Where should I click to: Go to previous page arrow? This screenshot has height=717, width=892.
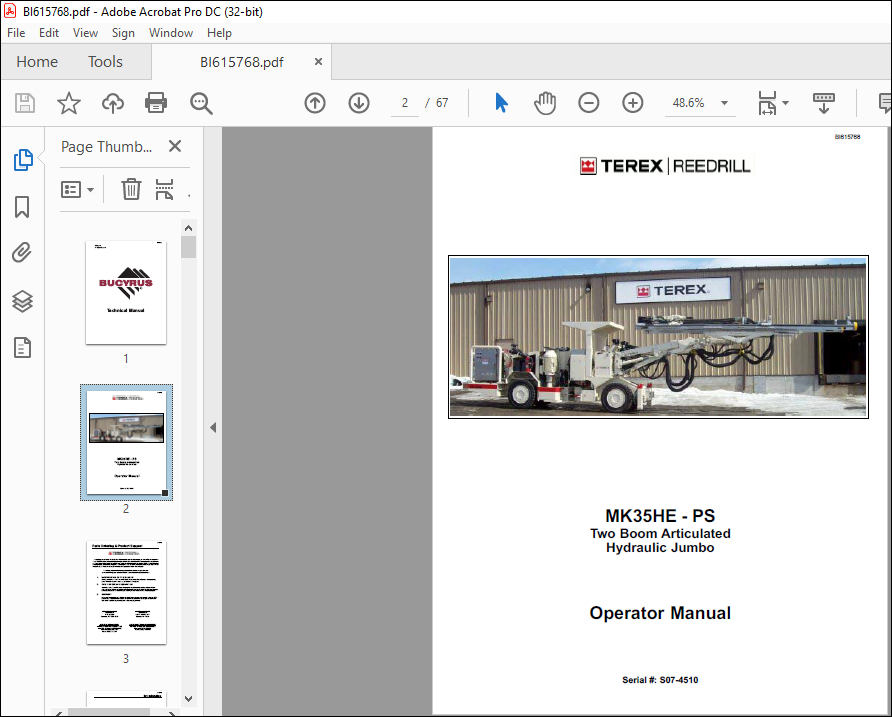(315, 103)
